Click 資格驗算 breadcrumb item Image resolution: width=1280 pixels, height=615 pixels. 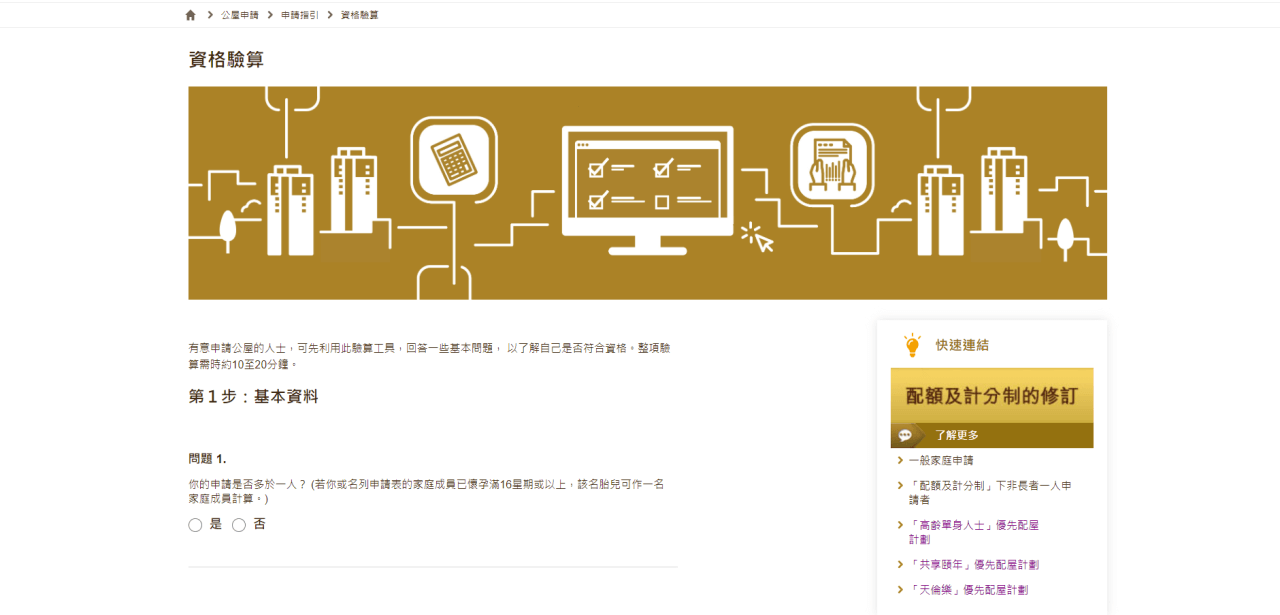pyautogui.click(x=360, y=15)
